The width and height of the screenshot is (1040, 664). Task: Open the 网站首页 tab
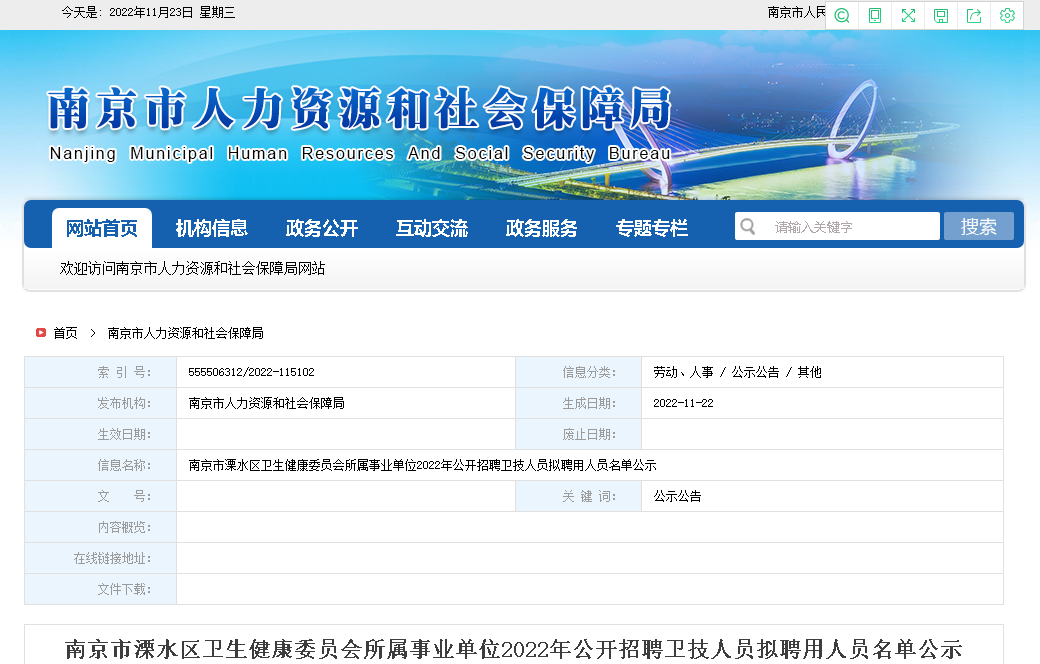101,228
